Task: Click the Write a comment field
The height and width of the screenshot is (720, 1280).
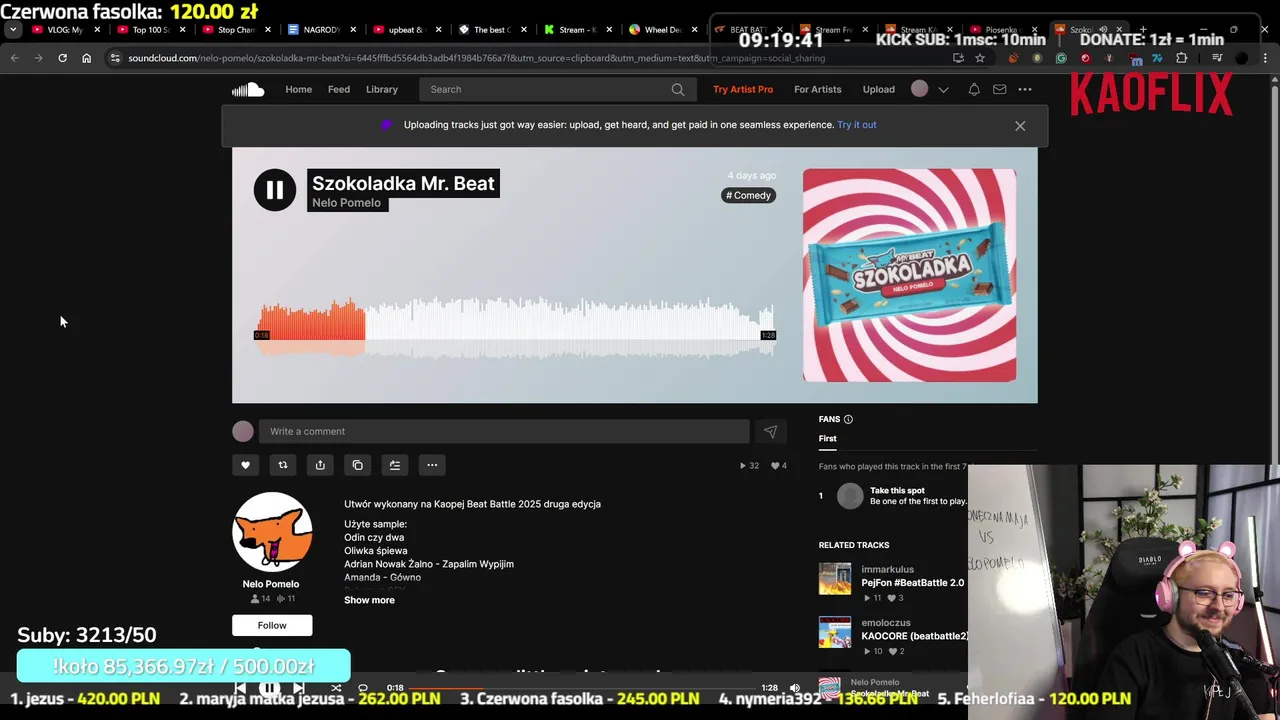Action: (x=504, y=431)
